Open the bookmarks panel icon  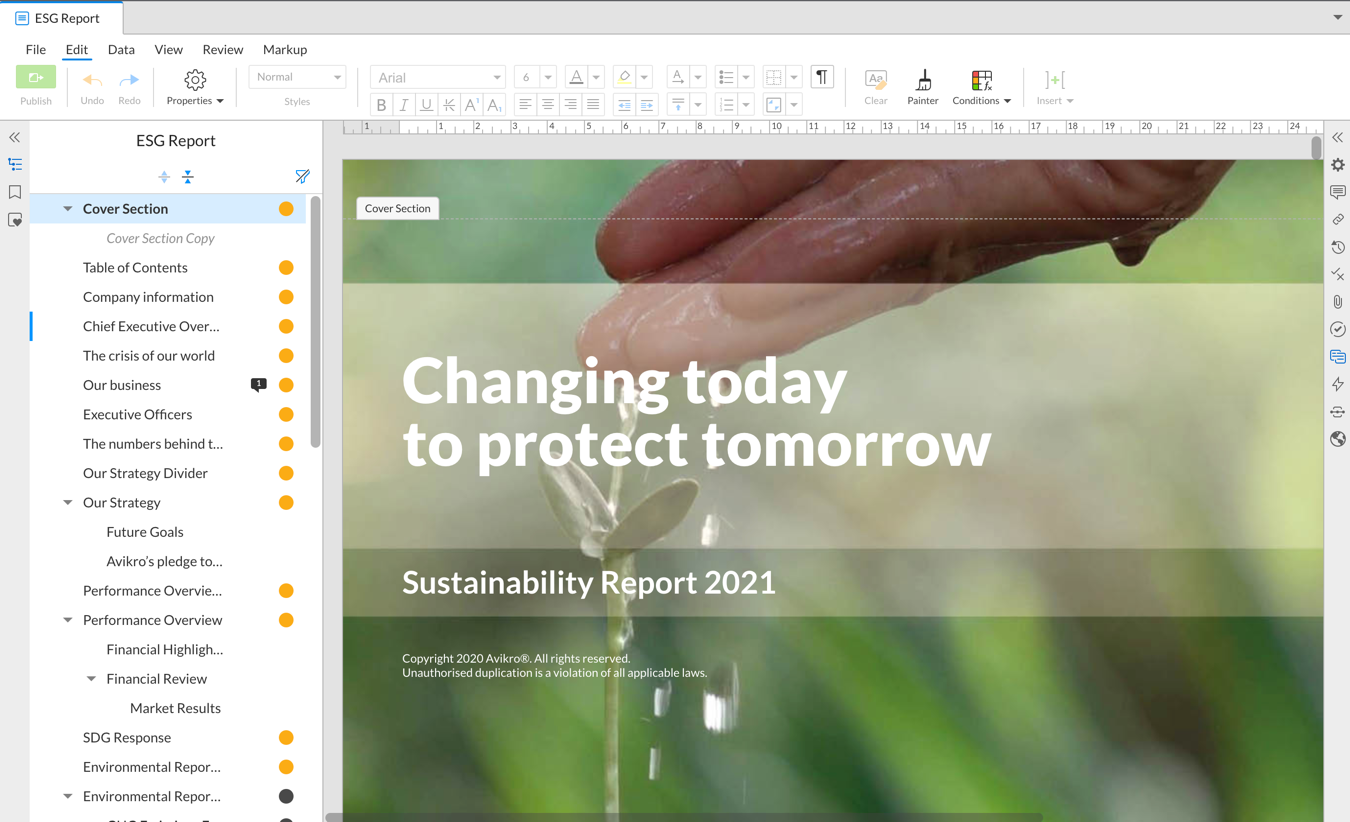(x=15, y=192)
